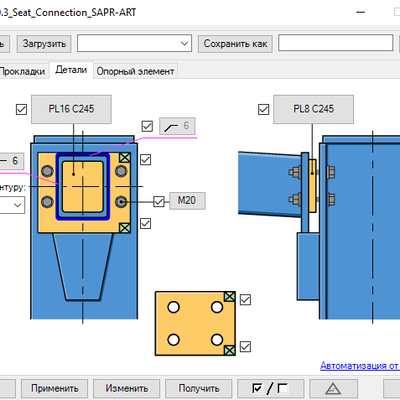The image size is (400, 400).
Task: Click the weld size 6 symbol button
Action: point(177,126)
